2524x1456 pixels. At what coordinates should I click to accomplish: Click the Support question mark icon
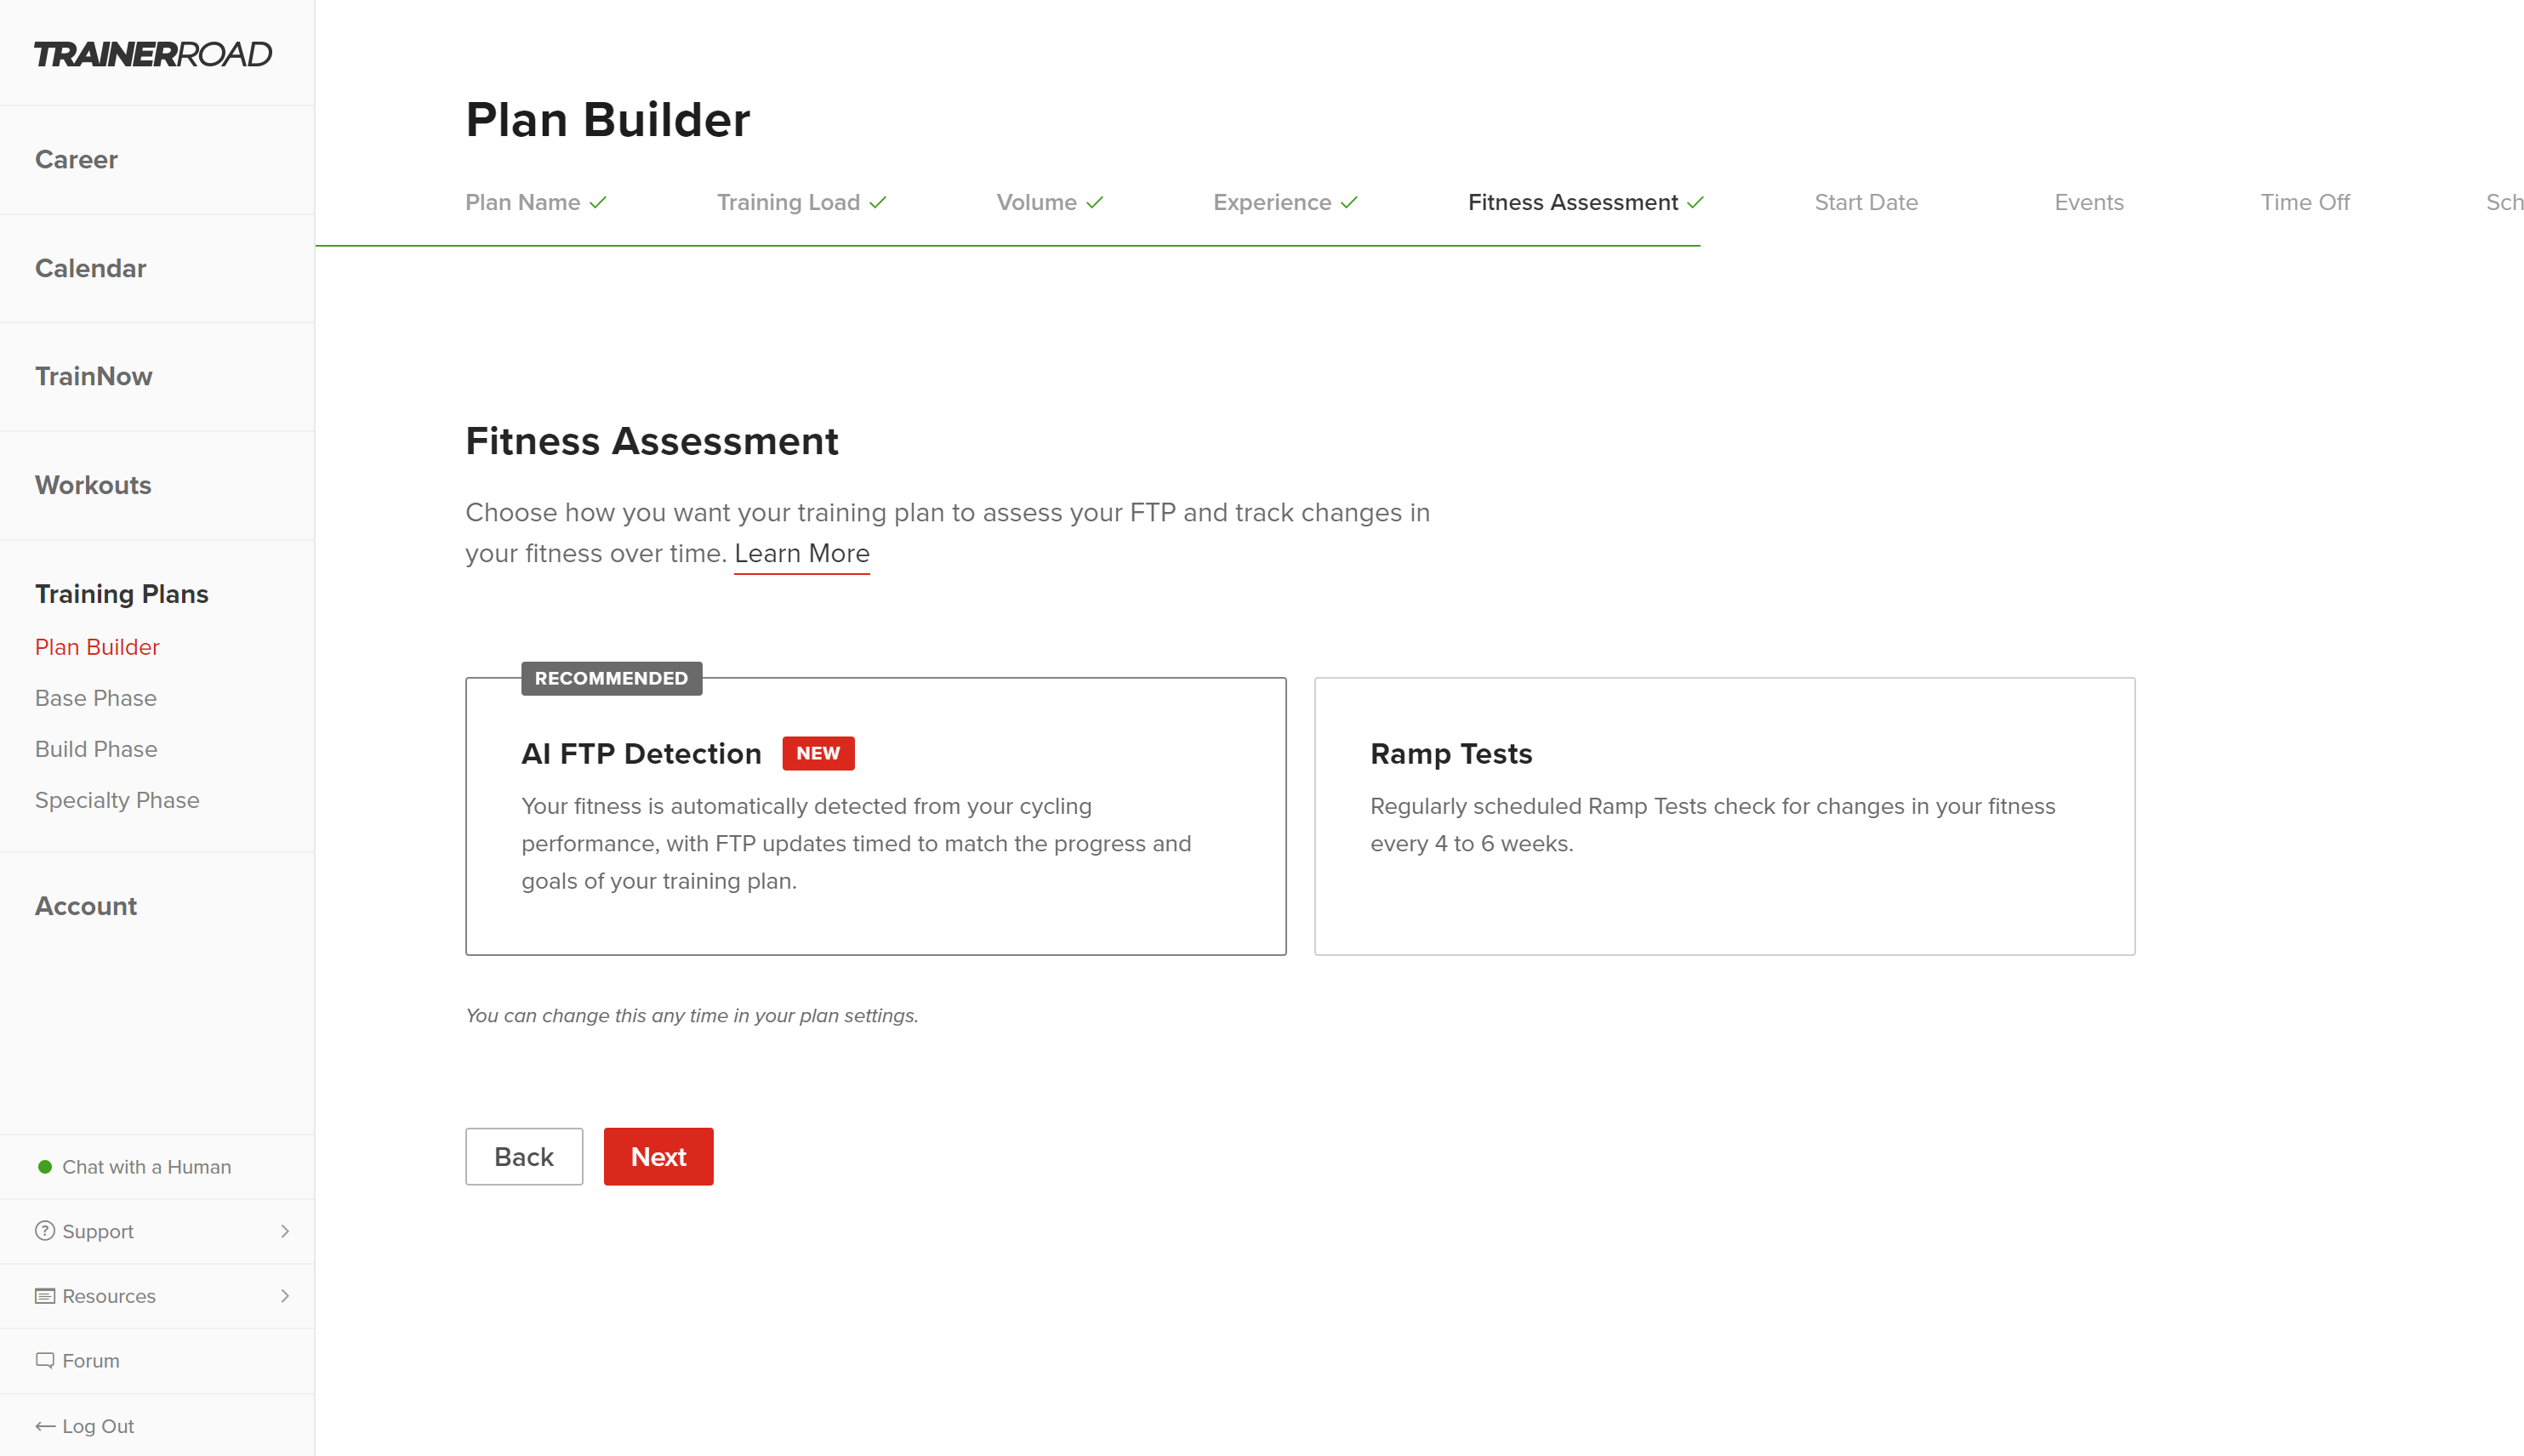(x=44, y=1231)
